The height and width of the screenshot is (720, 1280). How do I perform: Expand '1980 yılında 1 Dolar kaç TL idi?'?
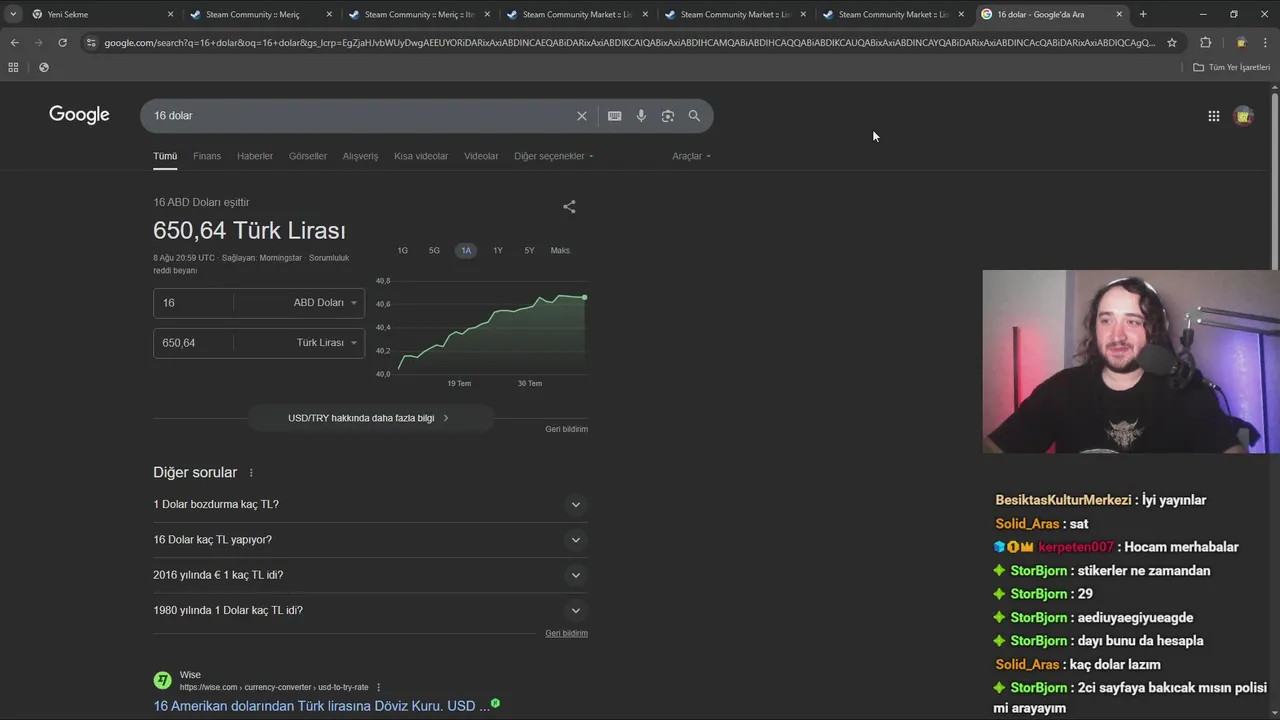coord(370,610)
